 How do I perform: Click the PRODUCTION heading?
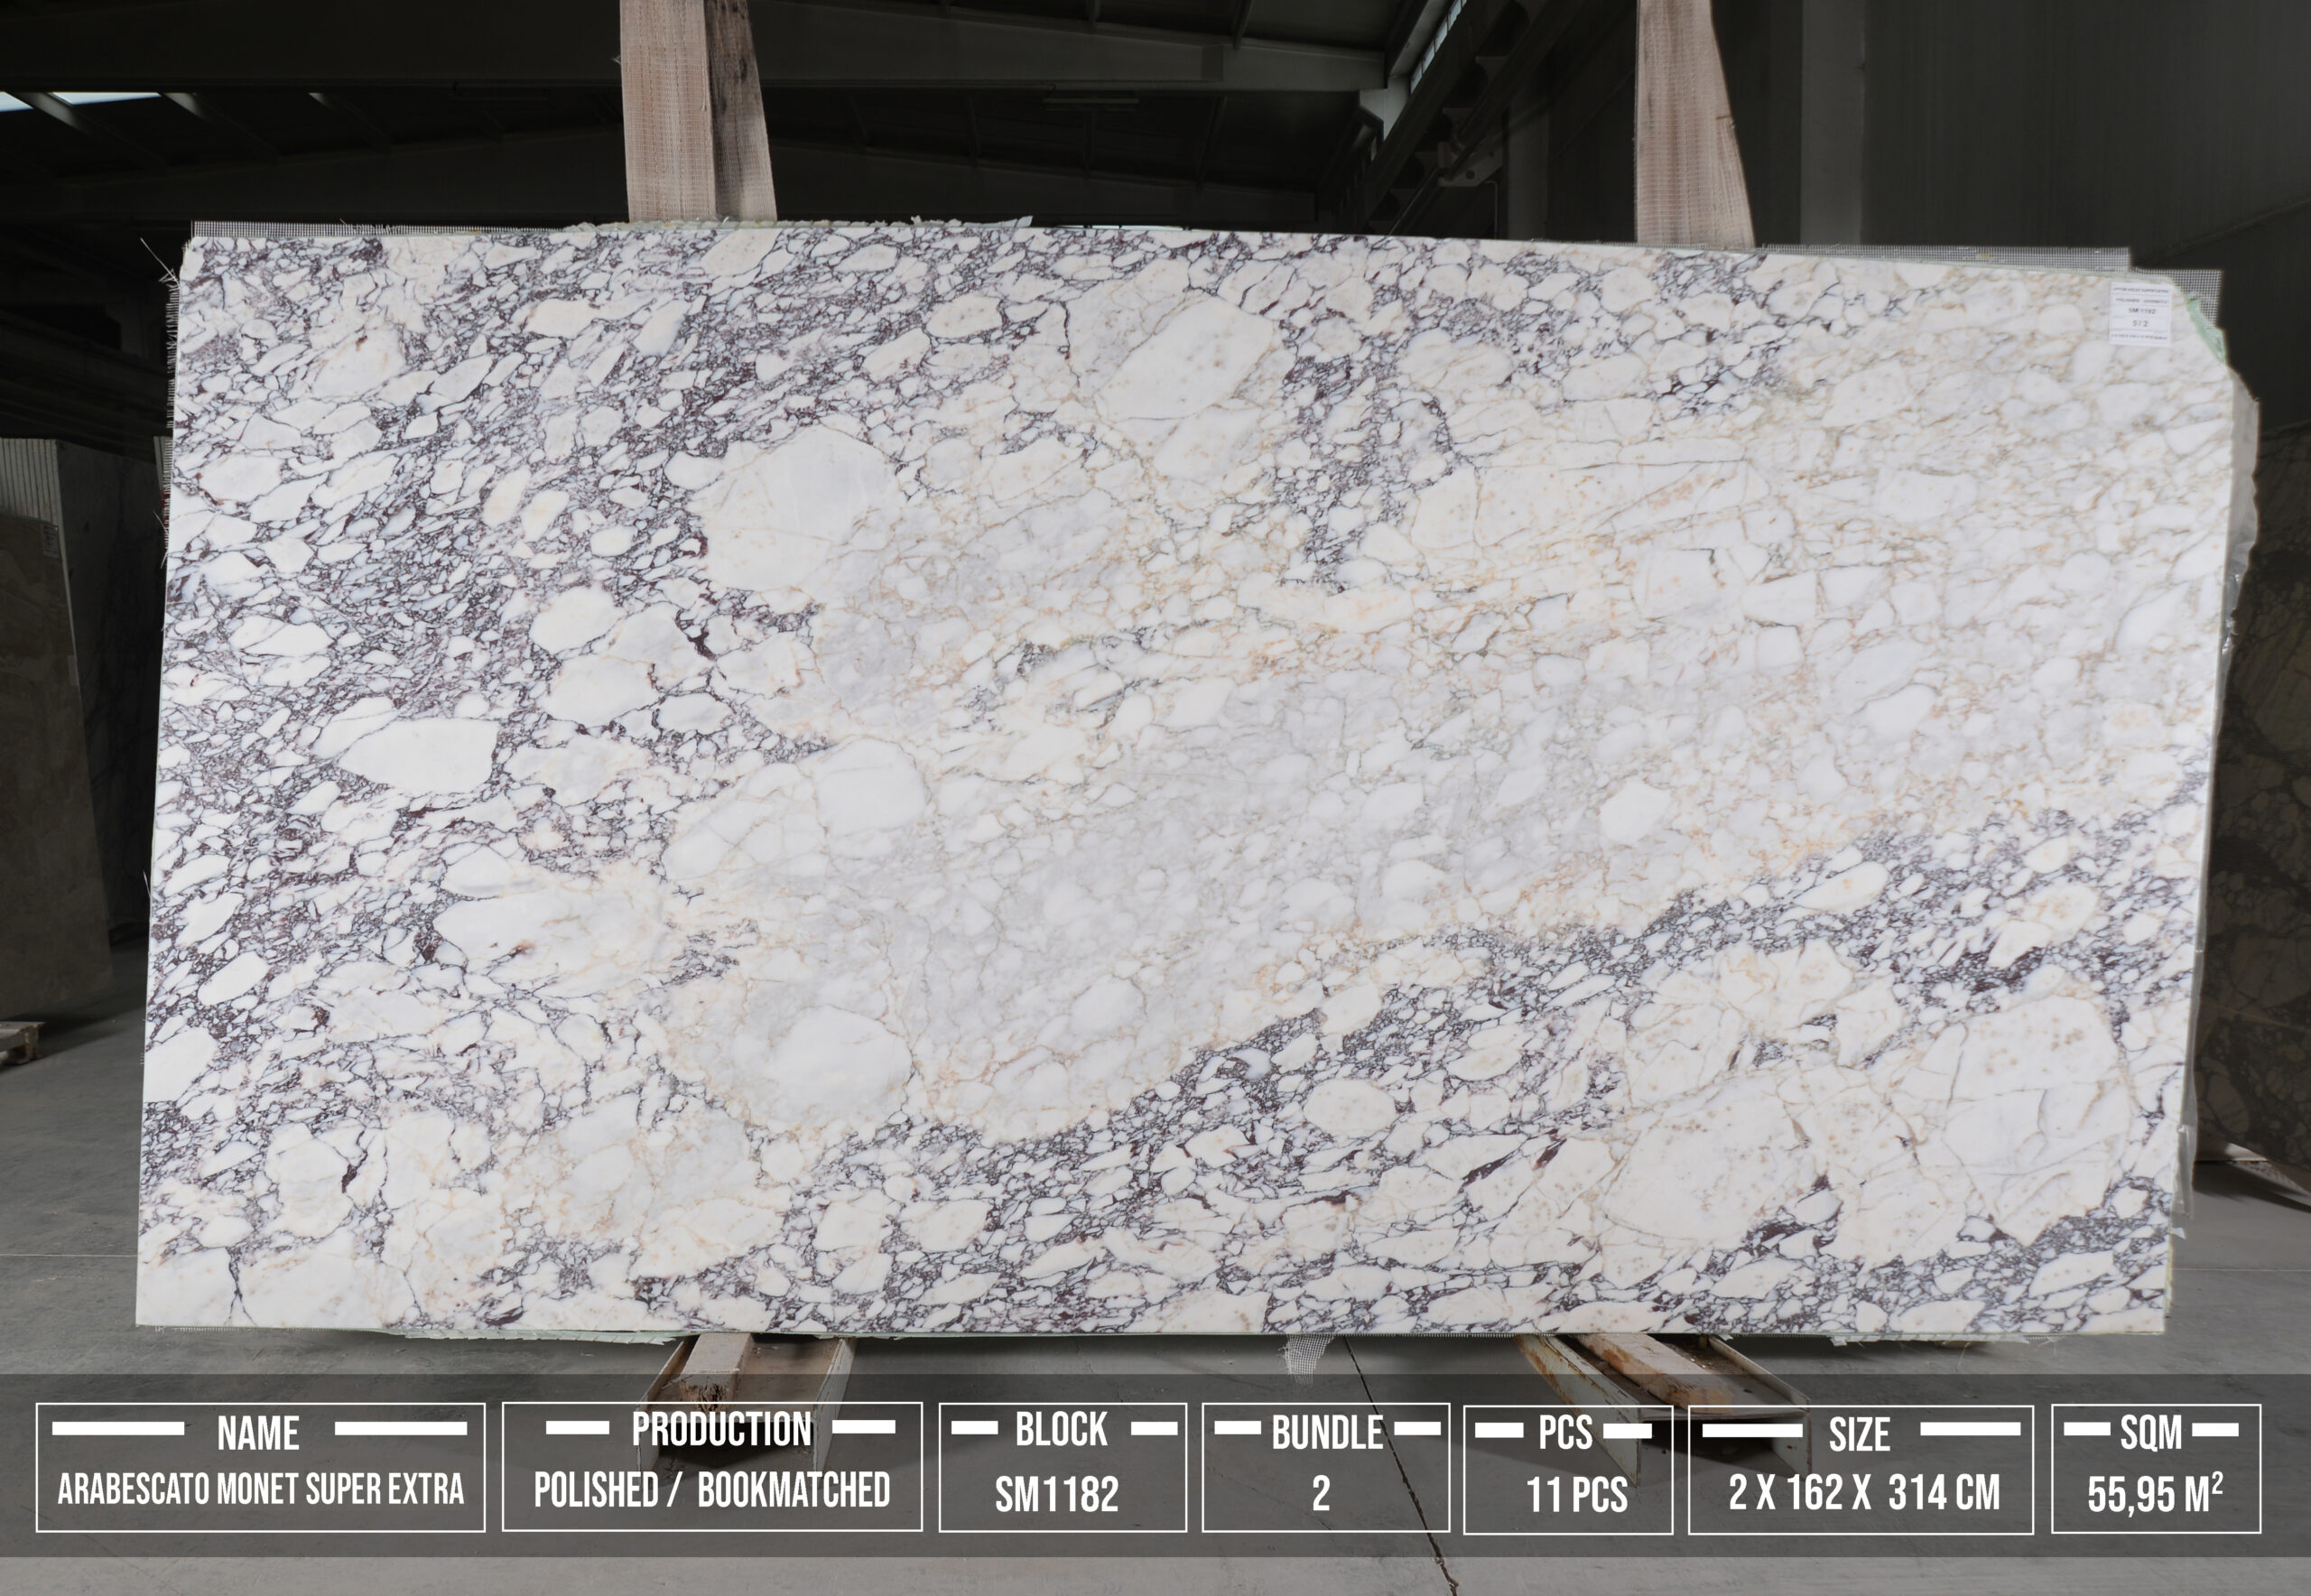point(721,1430)
